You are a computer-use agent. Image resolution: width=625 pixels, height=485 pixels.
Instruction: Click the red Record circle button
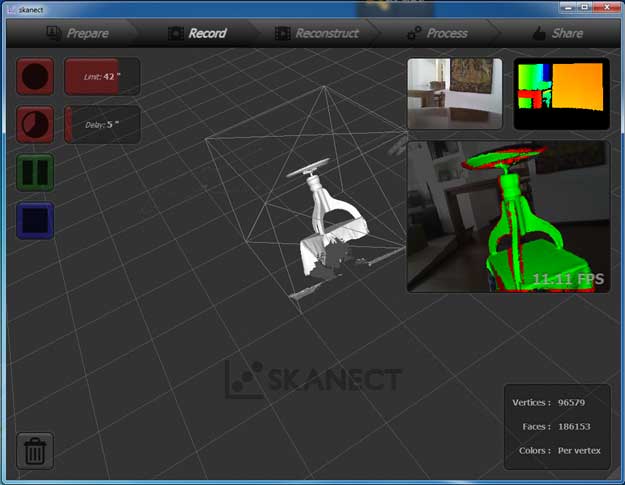(35, 77)
